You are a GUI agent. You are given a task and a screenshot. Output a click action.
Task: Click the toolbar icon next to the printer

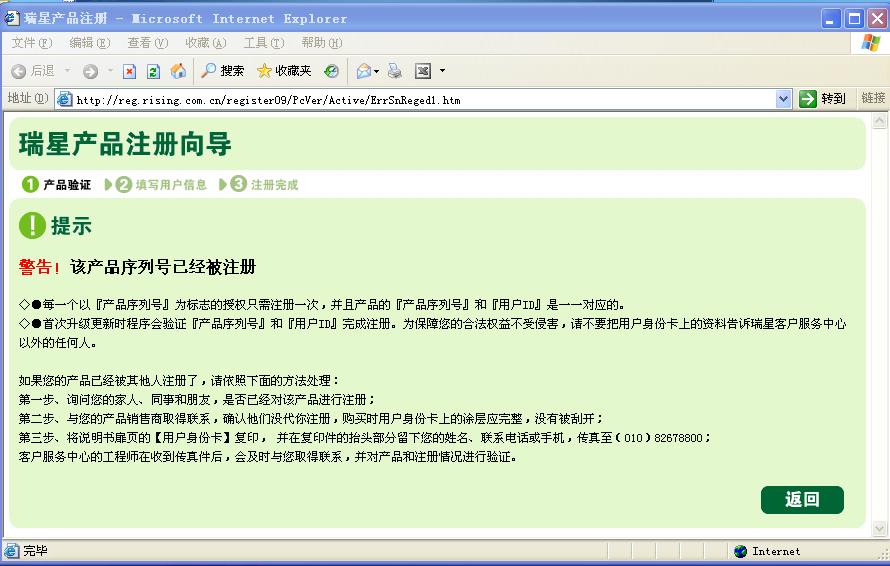(423, 71)
